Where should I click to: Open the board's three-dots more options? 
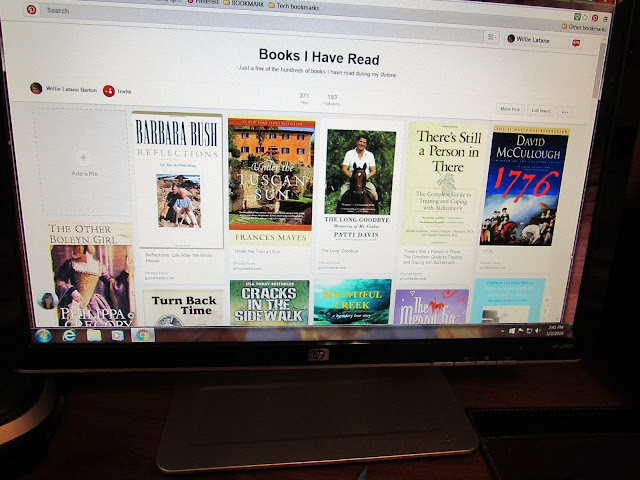pos(565,112)
